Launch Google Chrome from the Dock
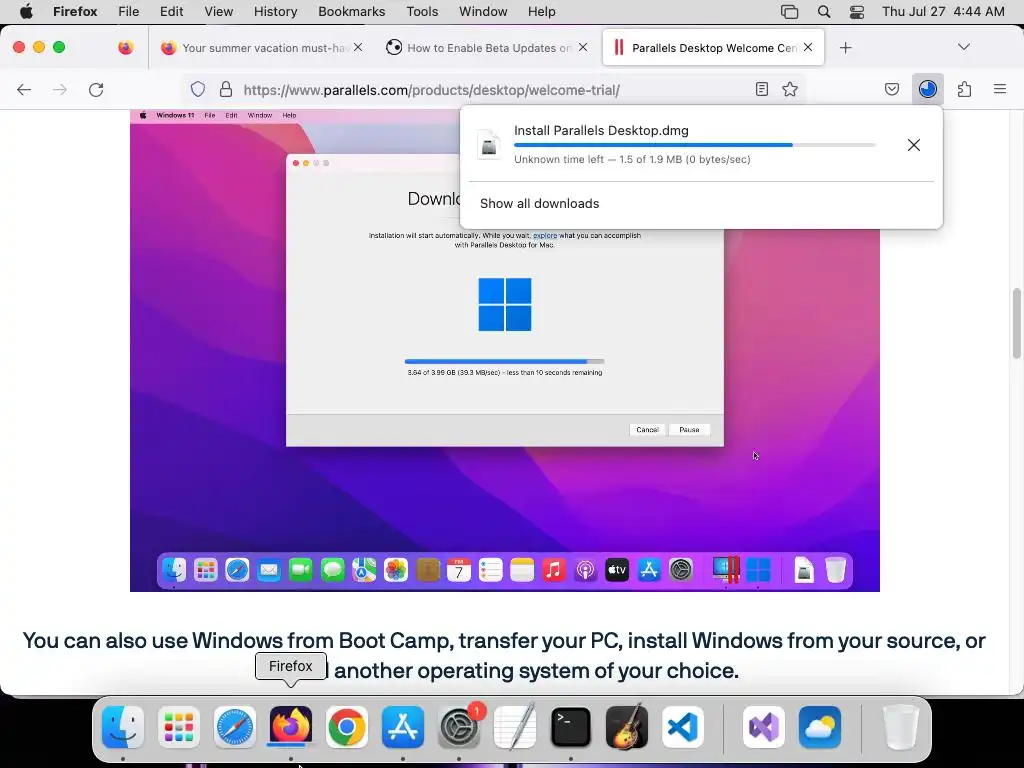Screen dimensions: 1024x768 (x=347, y=727)
